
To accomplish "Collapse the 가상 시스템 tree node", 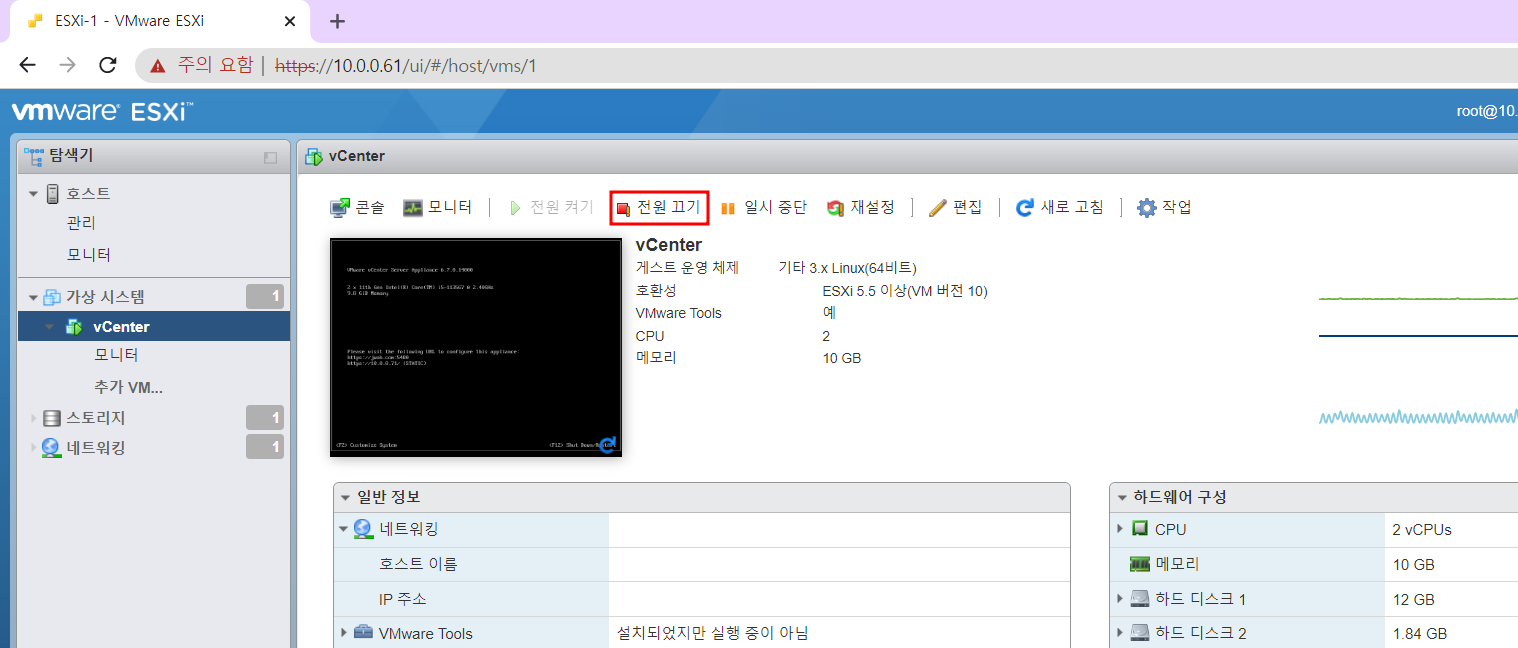I will 34,297.
